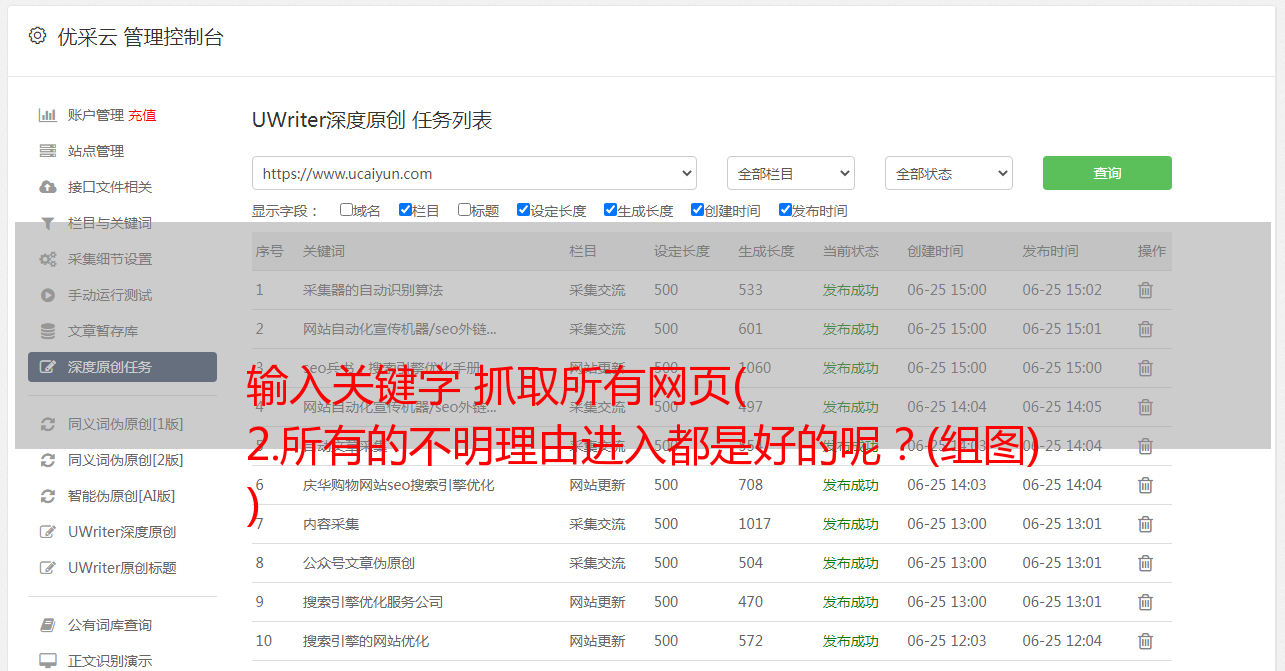The height and width of the screenshot is (671, 1285).
Task: Click the book icon for 公有词库查询
Action: click(x=47, y=625)
